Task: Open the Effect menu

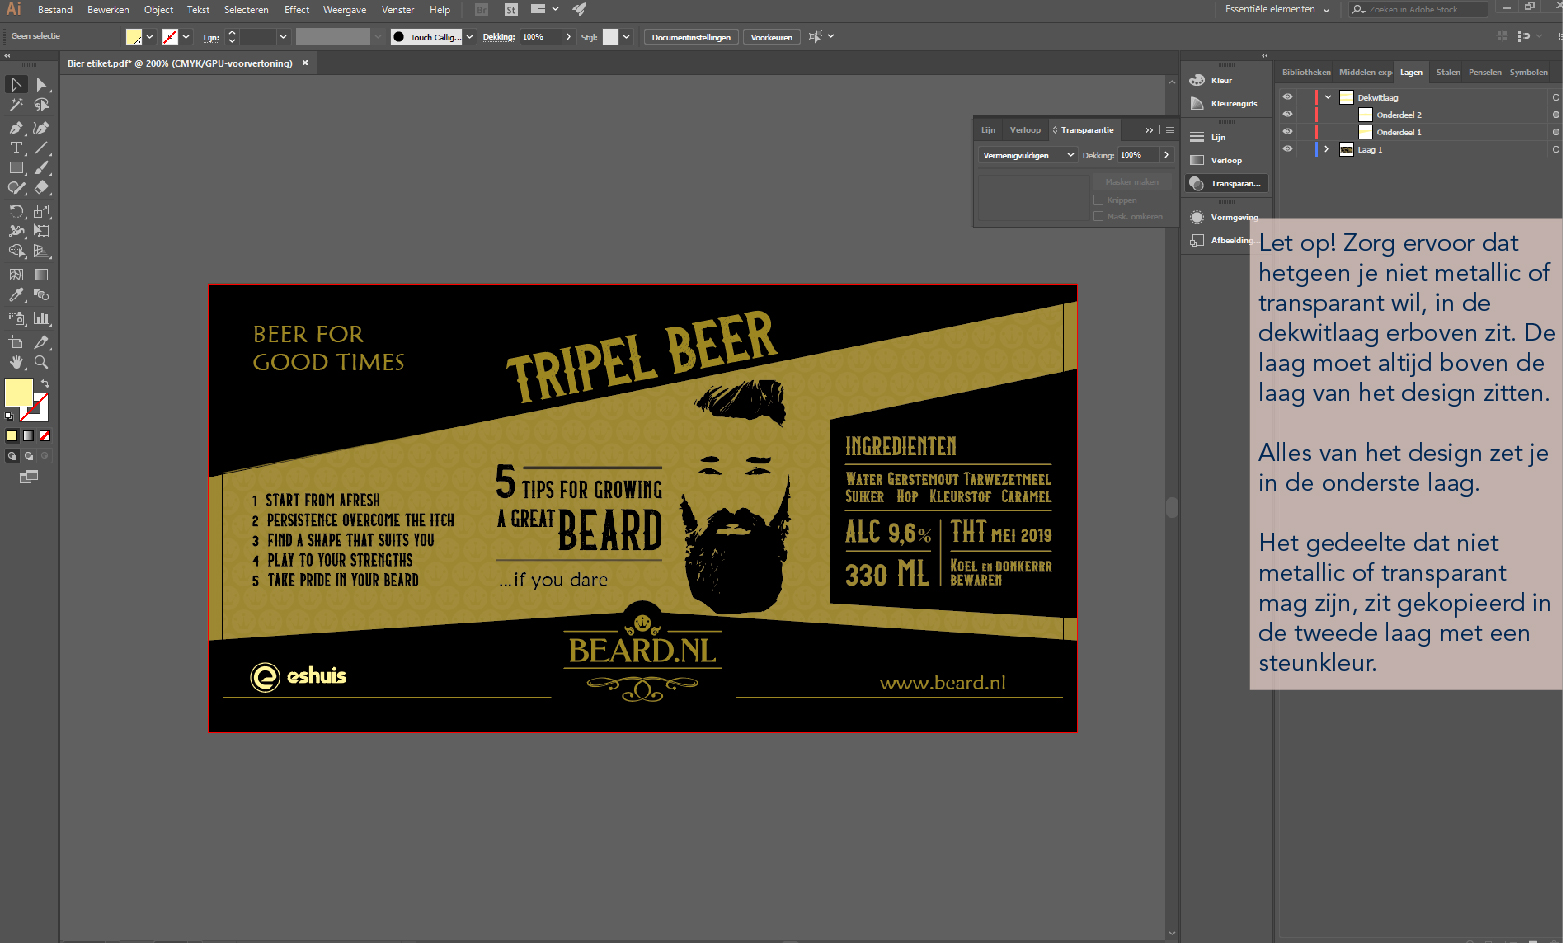Action: pos(297,9)
